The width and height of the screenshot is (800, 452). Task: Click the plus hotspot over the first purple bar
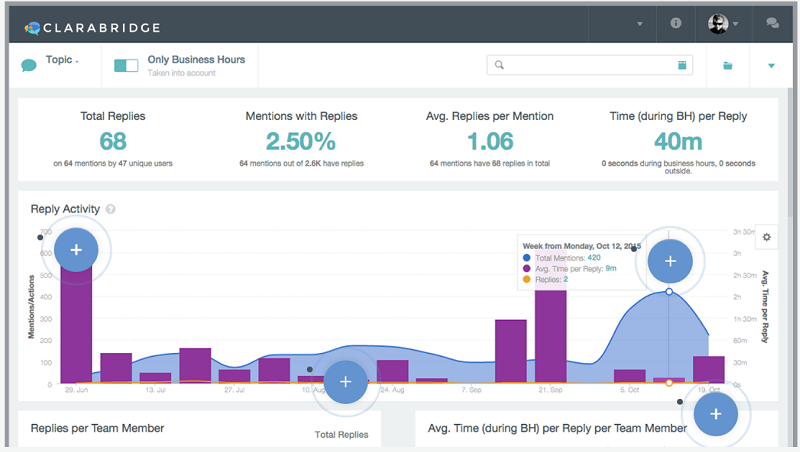point(76,250)
